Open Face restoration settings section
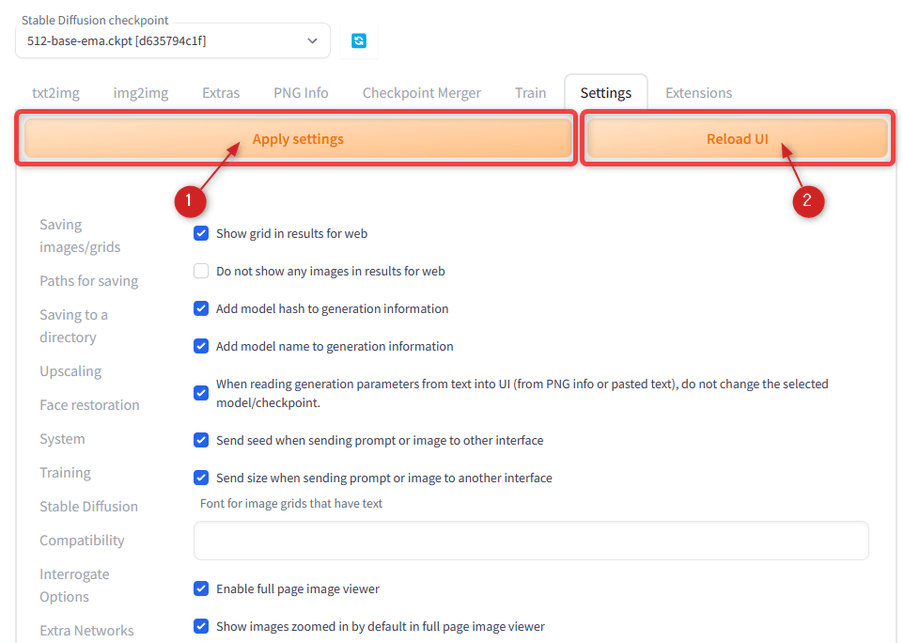The height and width of the screenshot is (643, 904). click(89, 405)
